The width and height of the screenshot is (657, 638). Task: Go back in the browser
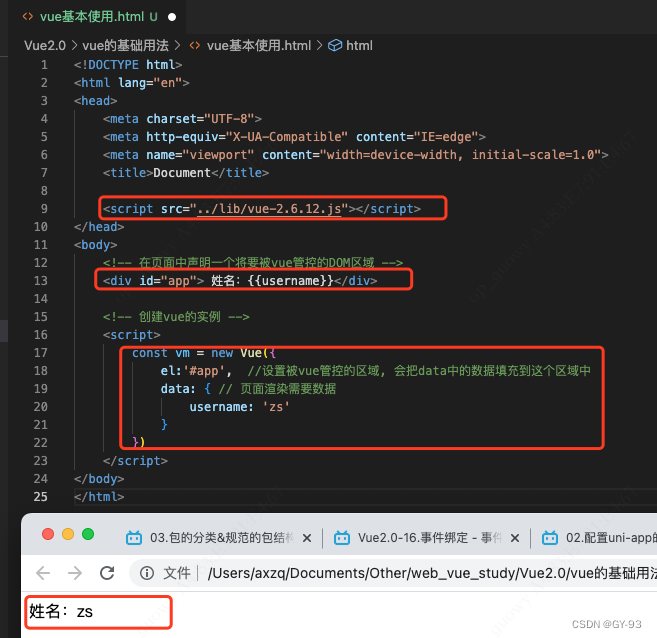[x=43, y=573]
